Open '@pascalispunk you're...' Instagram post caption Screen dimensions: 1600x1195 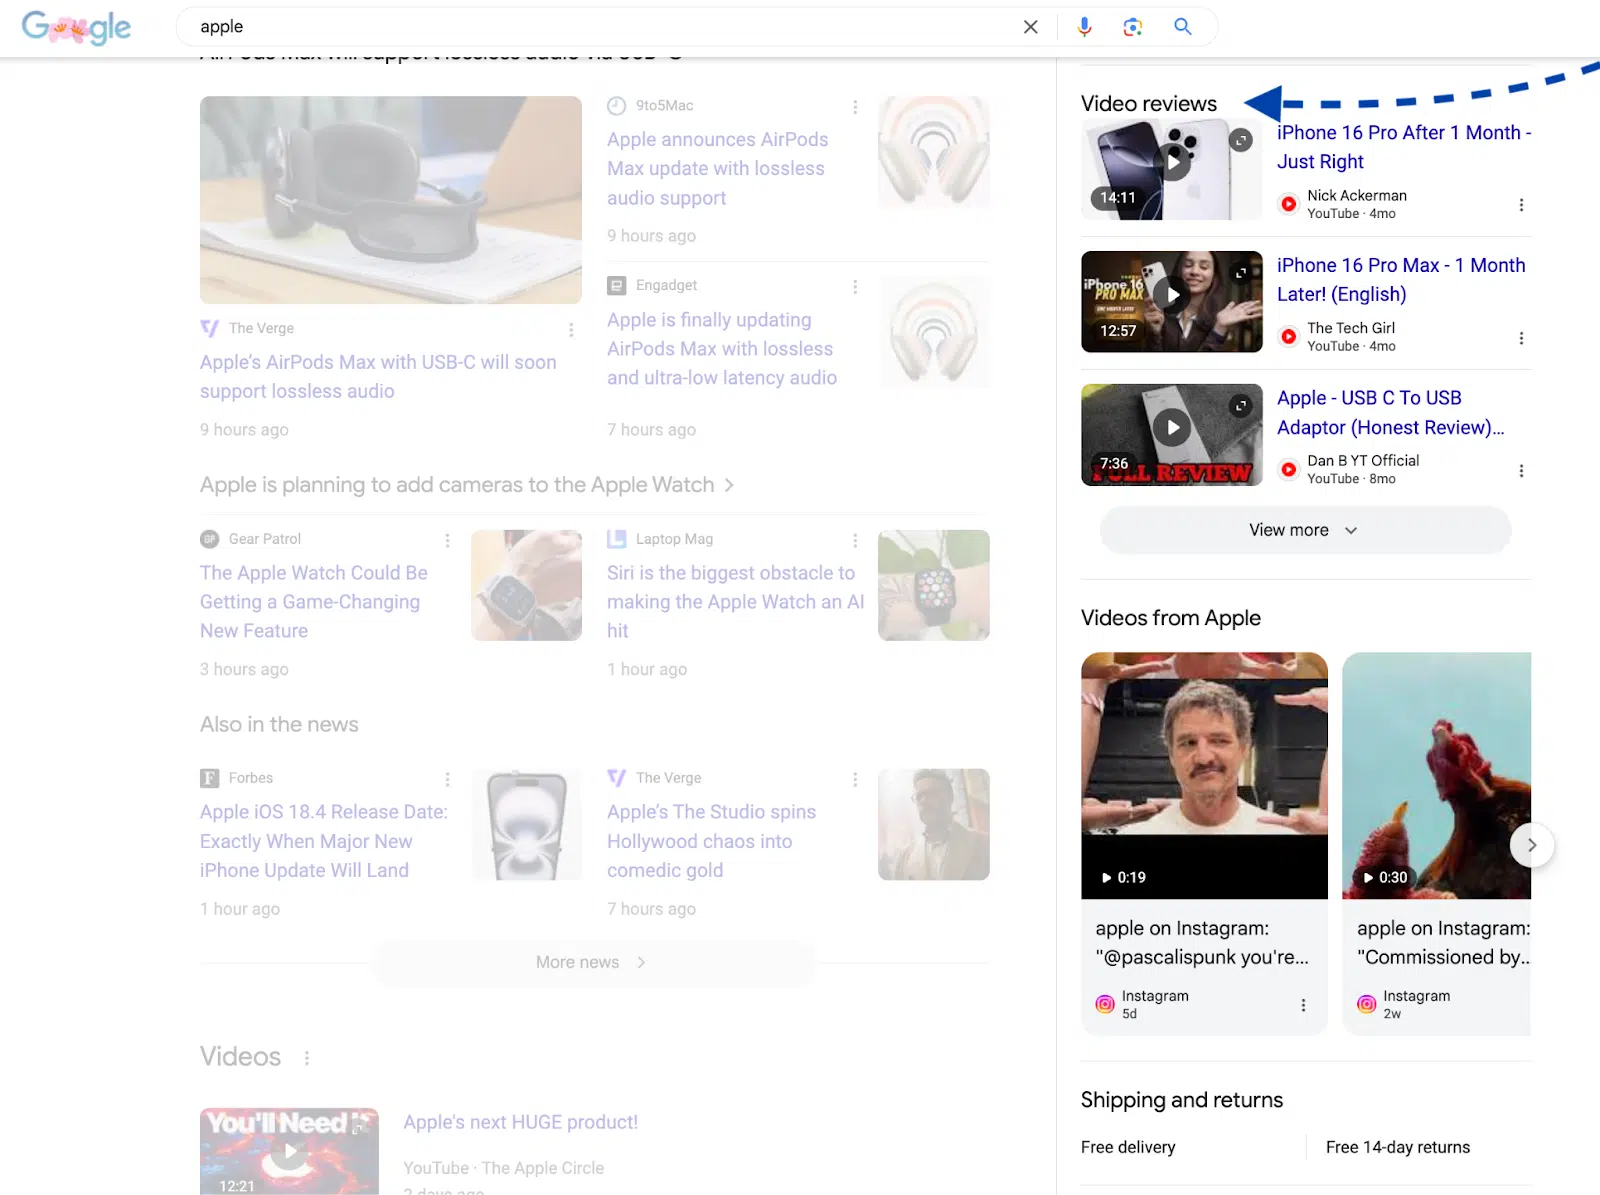[x=1202, y=943]
